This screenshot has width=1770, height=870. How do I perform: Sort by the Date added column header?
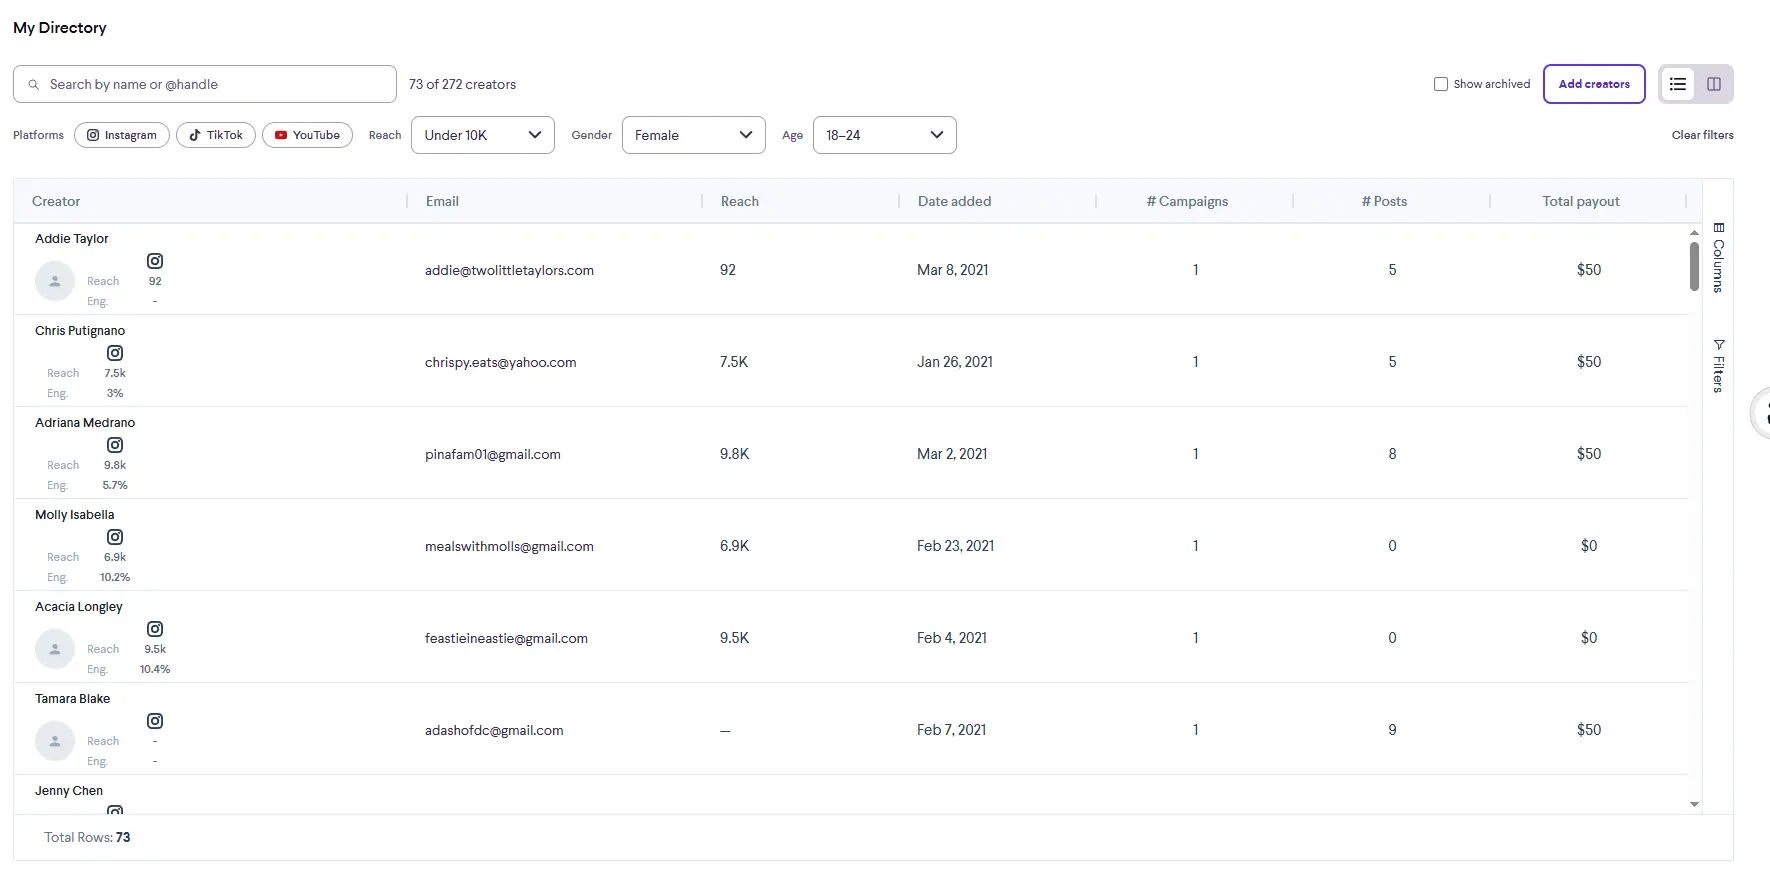pos(955,201)
